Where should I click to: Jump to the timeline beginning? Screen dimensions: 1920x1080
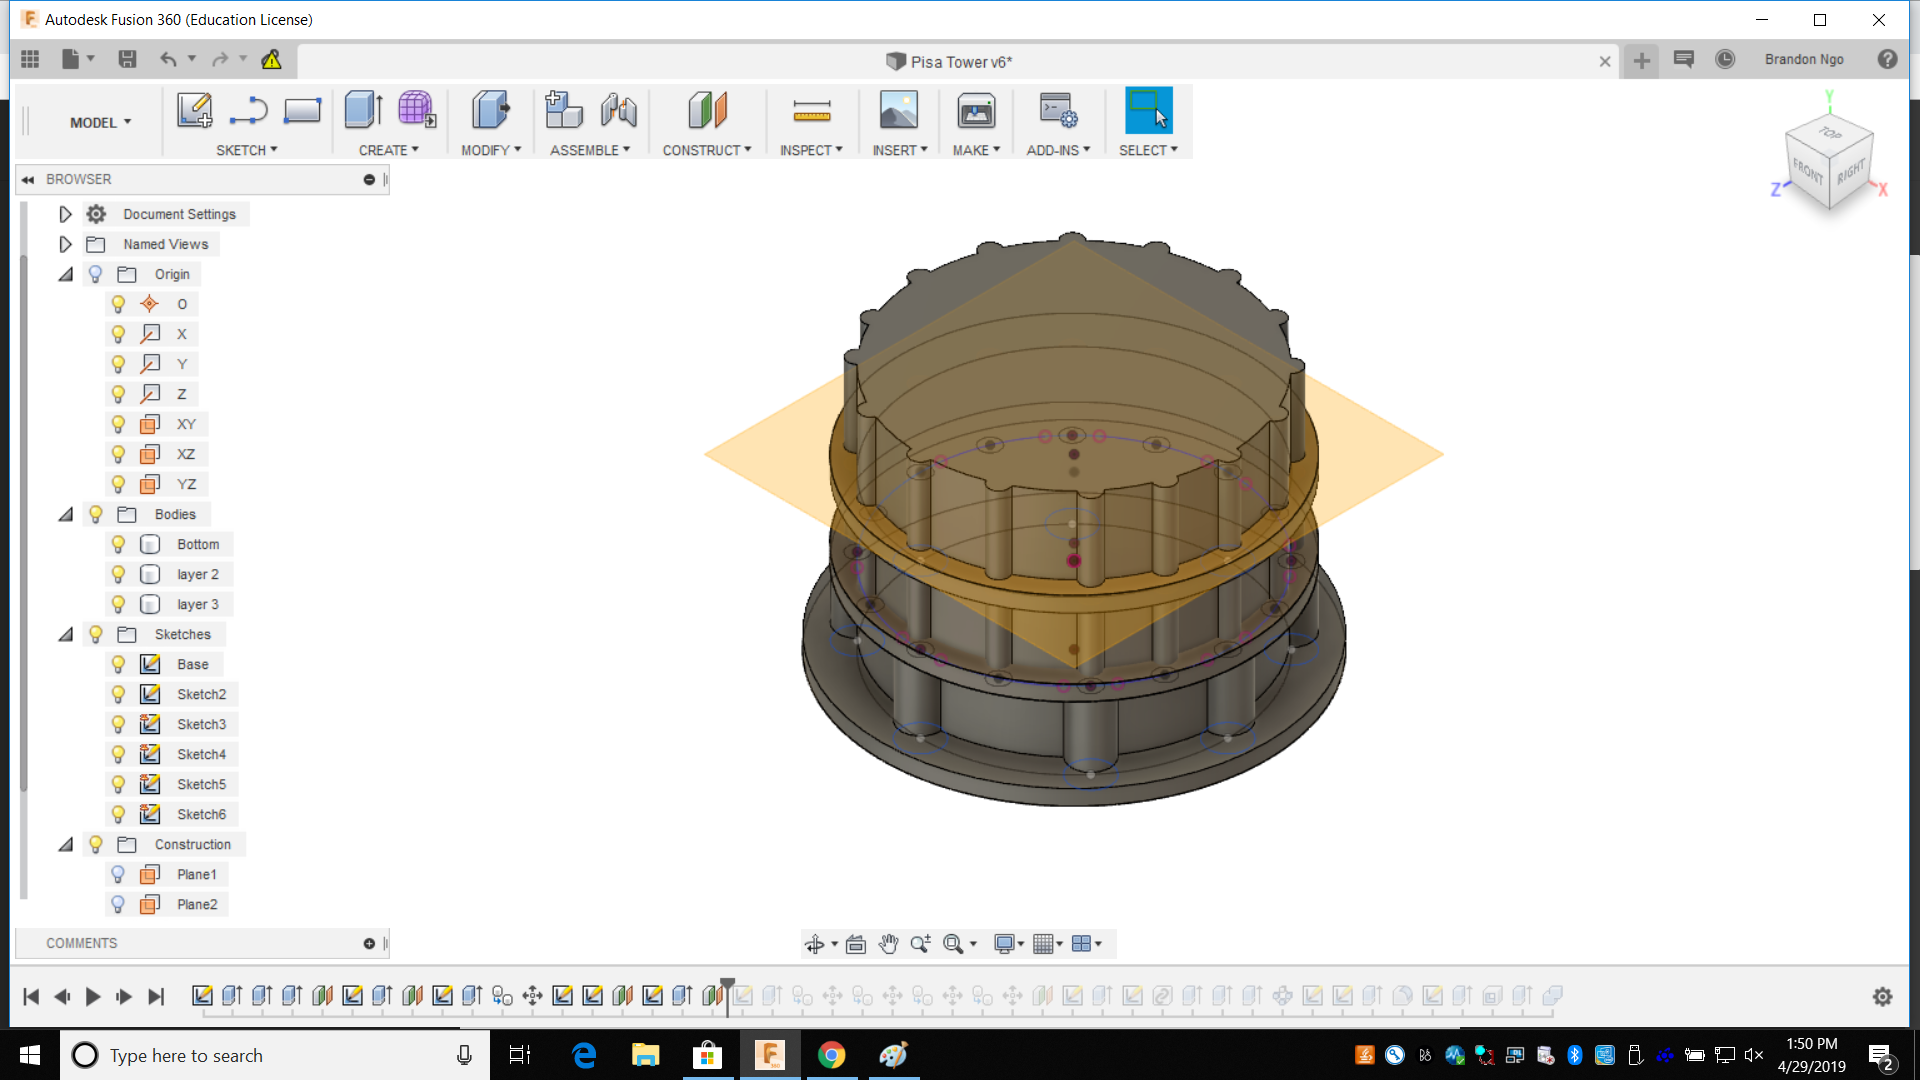click(31, 996)
